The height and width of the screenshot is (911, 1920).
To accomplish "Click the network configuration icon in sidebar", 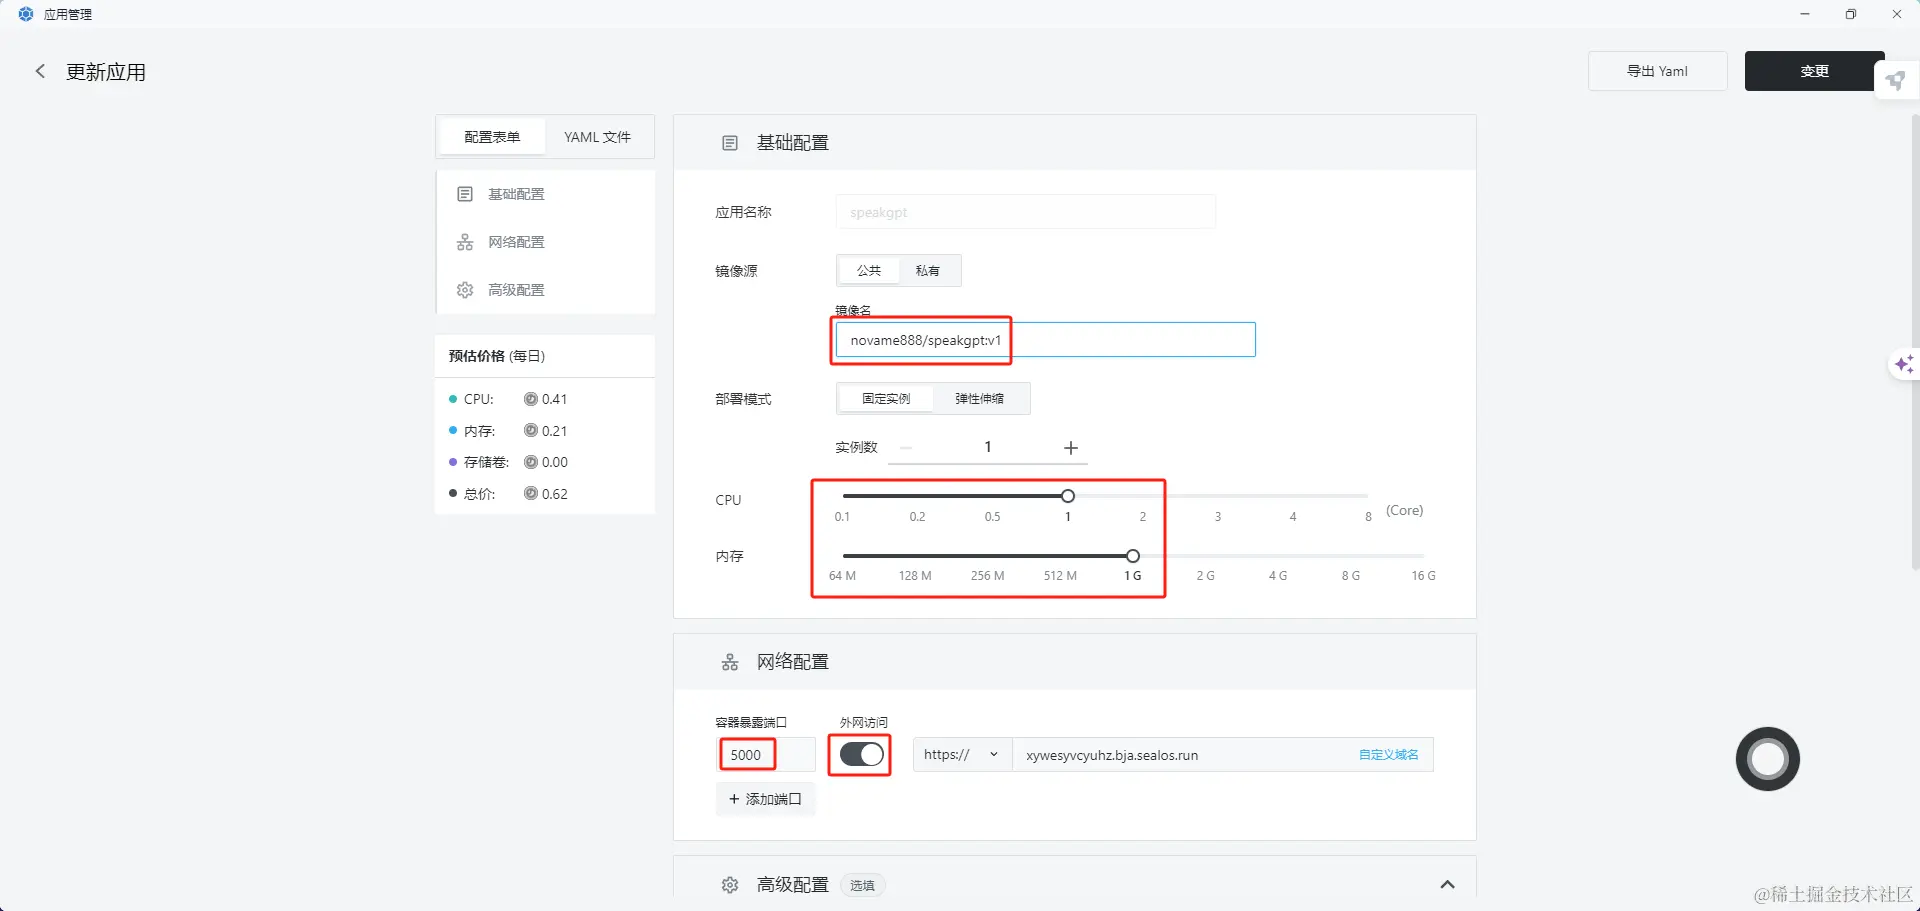I will 465,242.
